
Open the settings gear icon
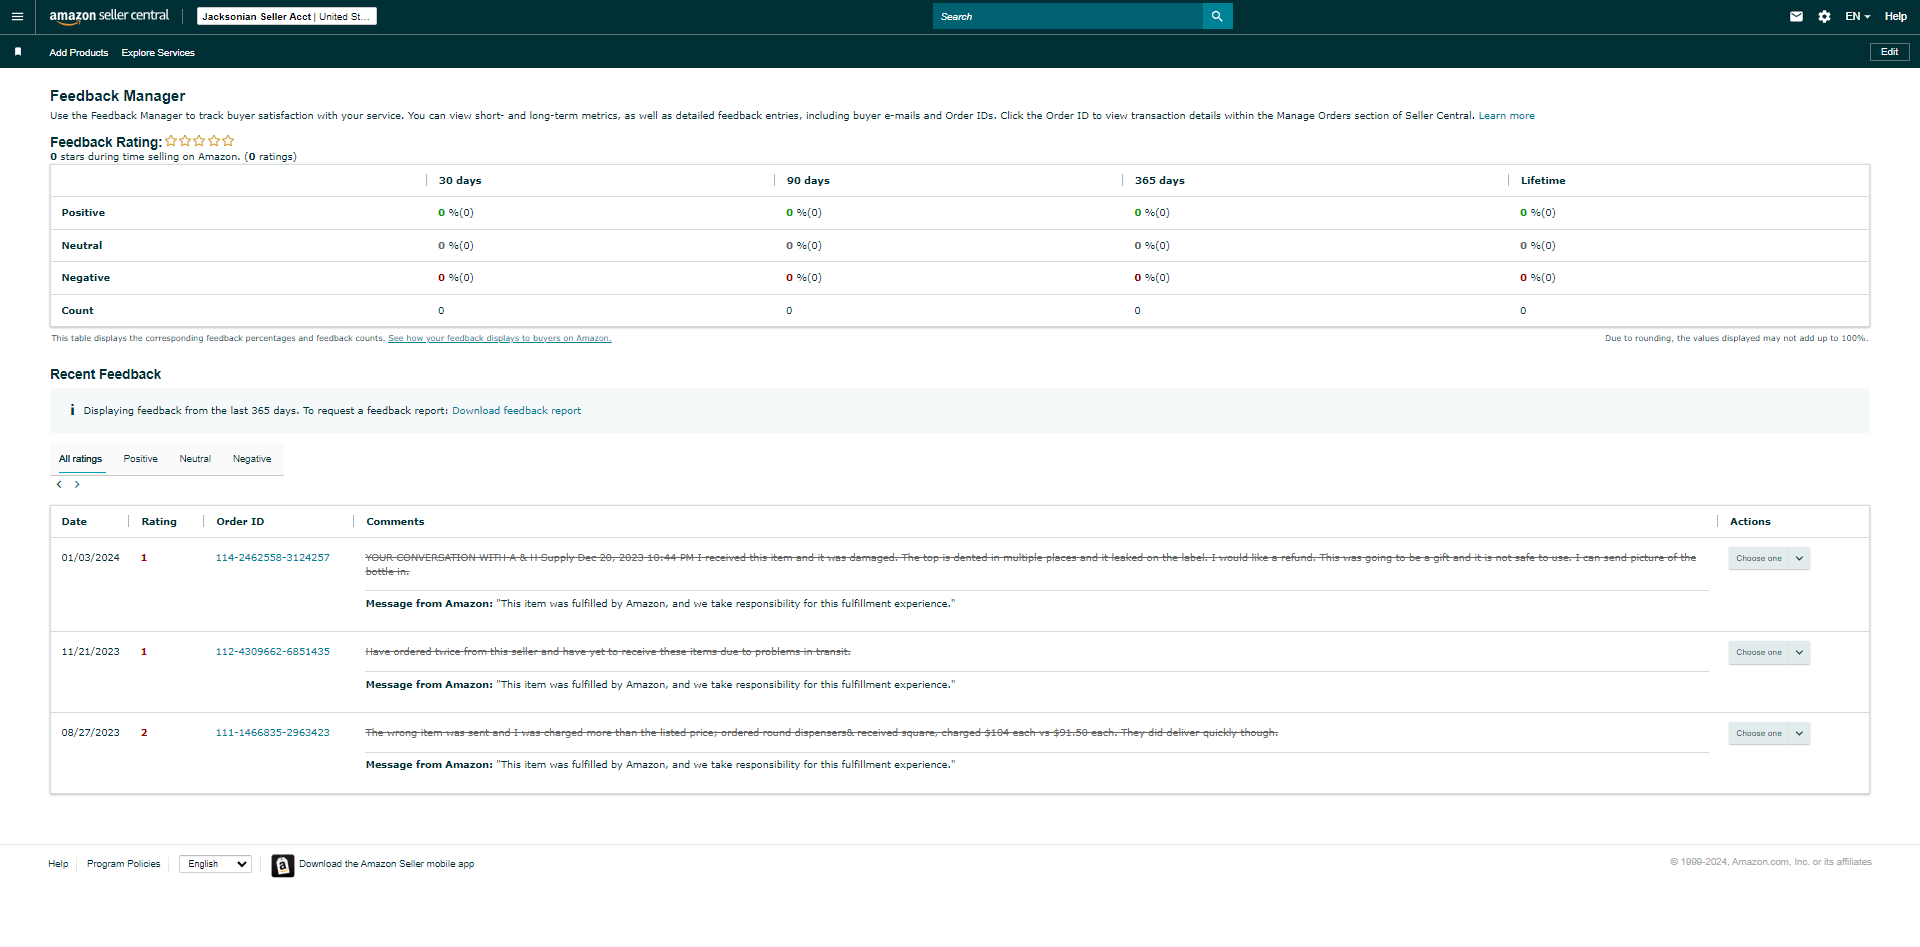(x=1824, y=16)
